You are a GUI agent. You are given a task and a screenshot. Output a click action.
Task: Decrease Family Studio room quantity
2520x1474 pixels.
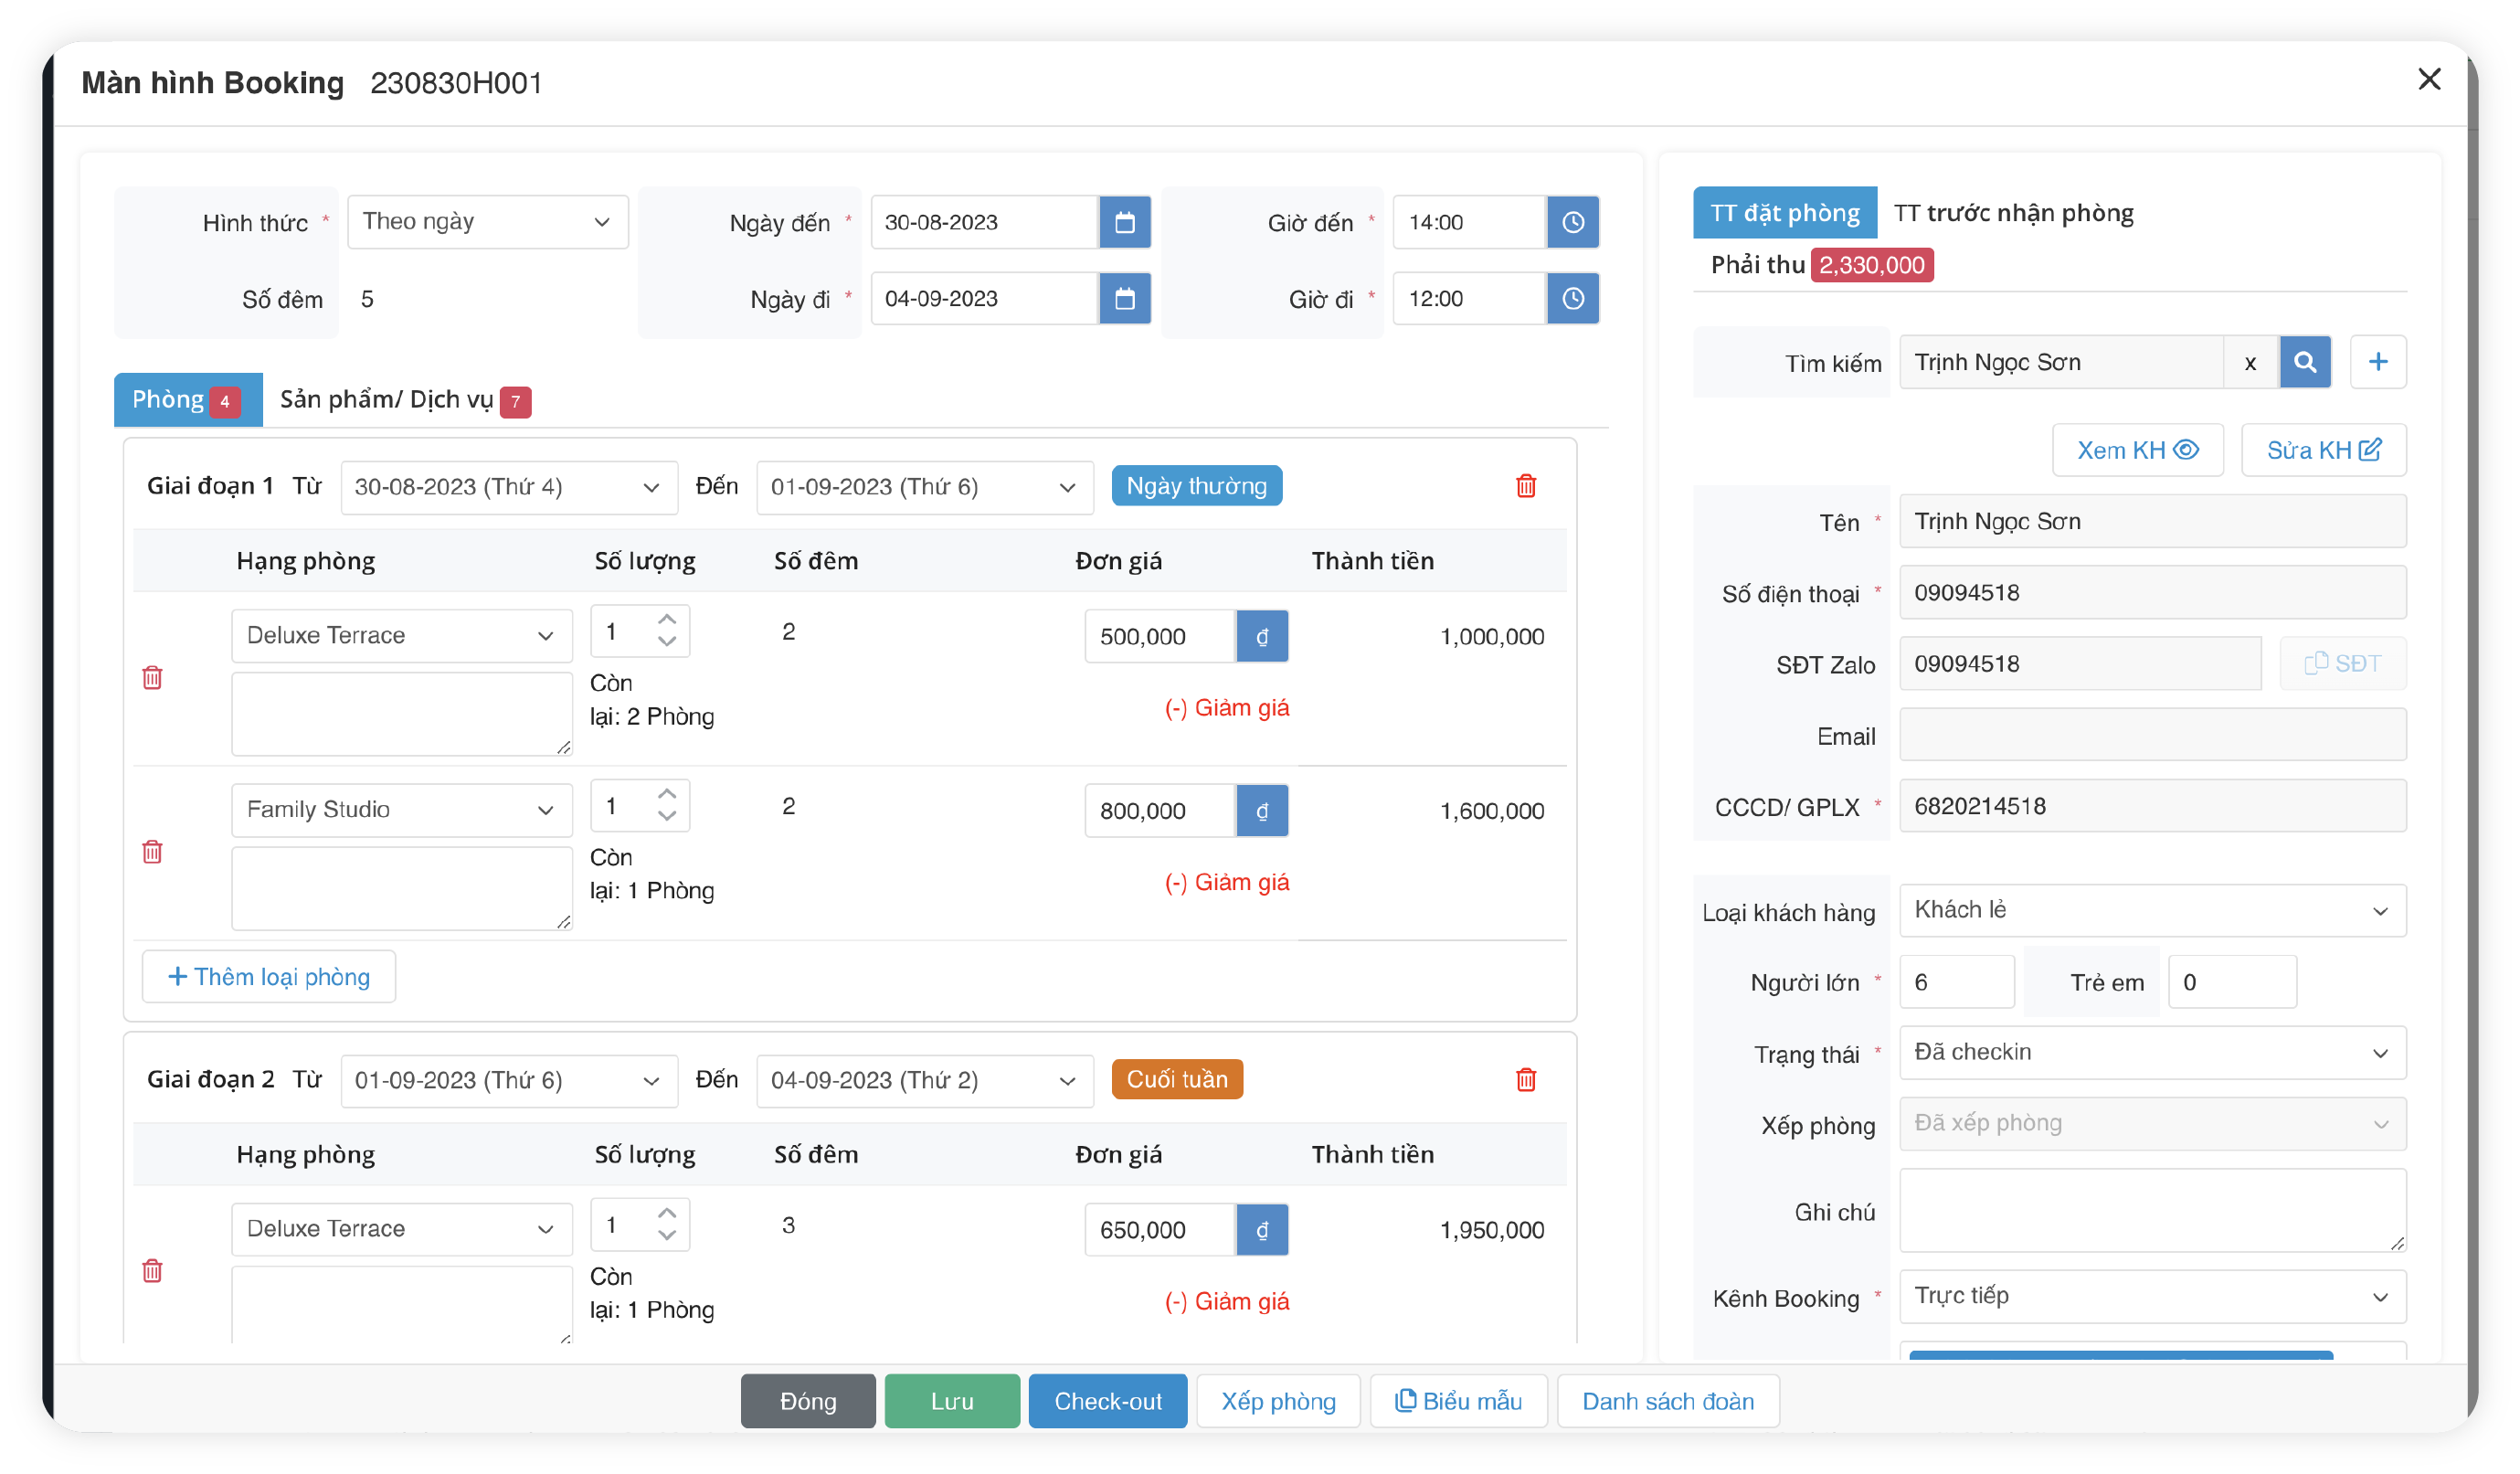(667, 817)
